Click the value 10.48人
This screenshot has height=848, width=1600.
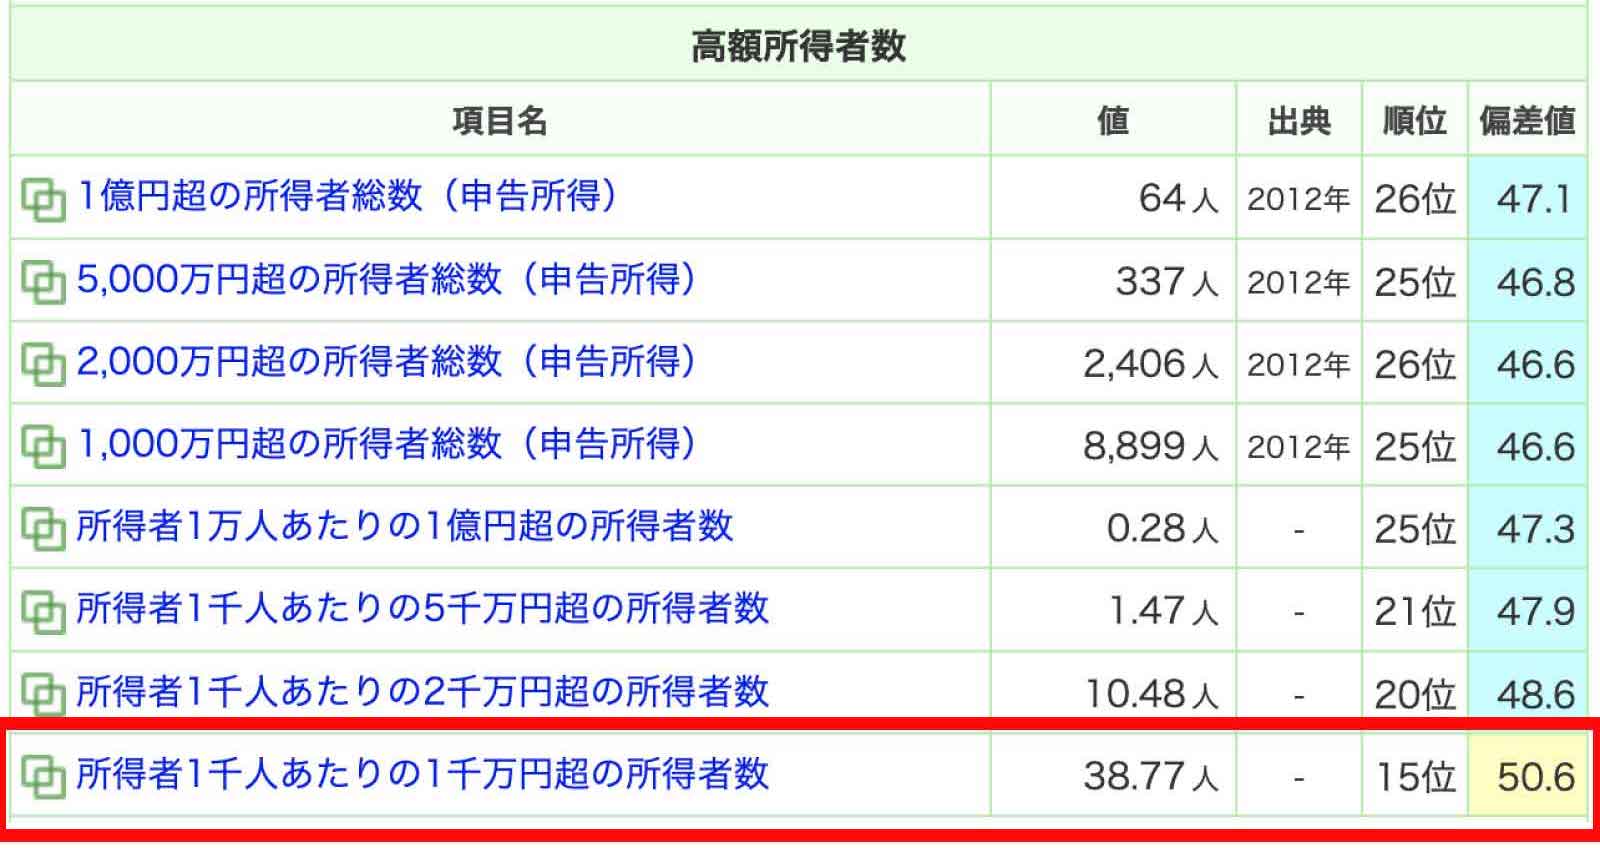(x=1152, y=693)
